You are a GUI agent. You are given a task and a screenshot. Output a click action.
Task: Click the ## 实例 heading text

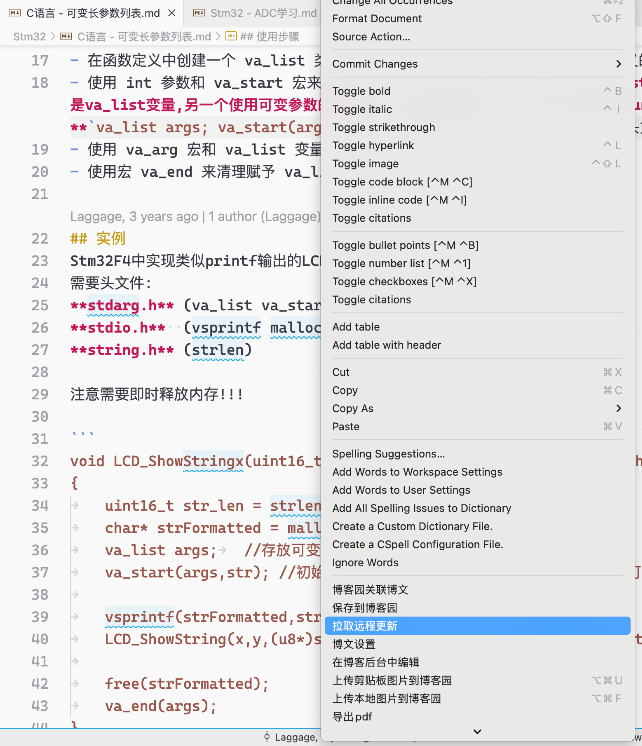(x=98, y=238)
